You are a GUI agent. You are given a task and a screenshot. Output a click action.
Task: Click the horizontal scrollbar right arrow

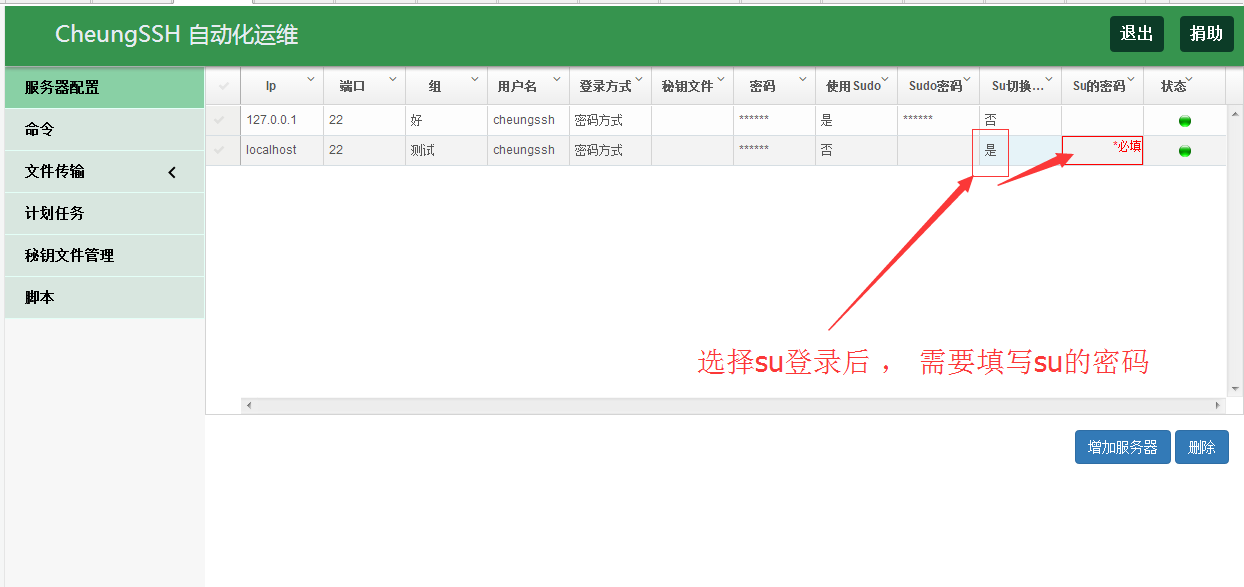1218,406
